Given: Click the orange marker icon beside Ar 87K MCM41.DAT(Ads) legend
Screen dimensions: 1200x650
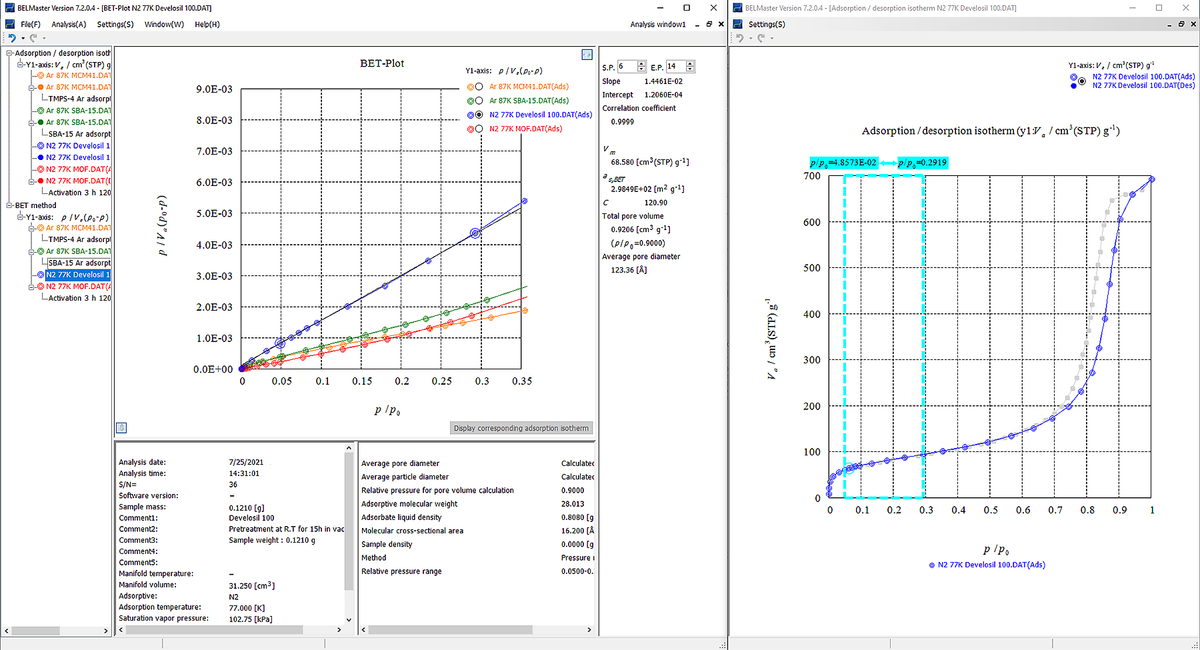Looking at the screenshot, I should (x=469, y=86).
